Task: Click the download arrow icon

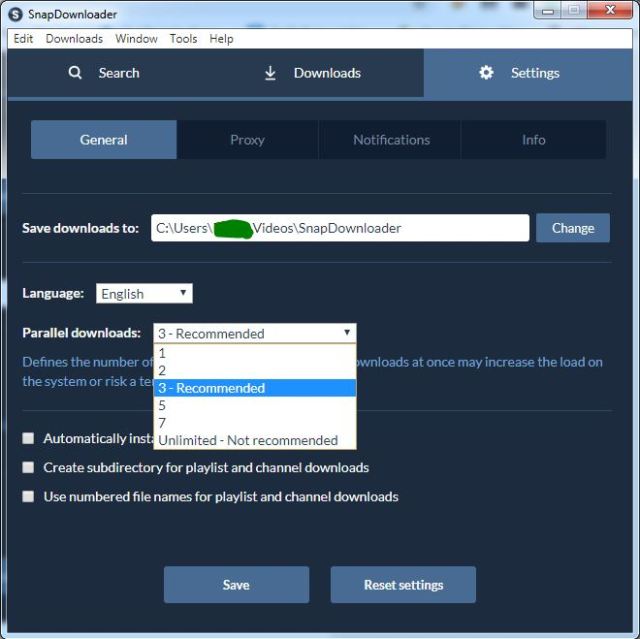Action: (270, 73)
